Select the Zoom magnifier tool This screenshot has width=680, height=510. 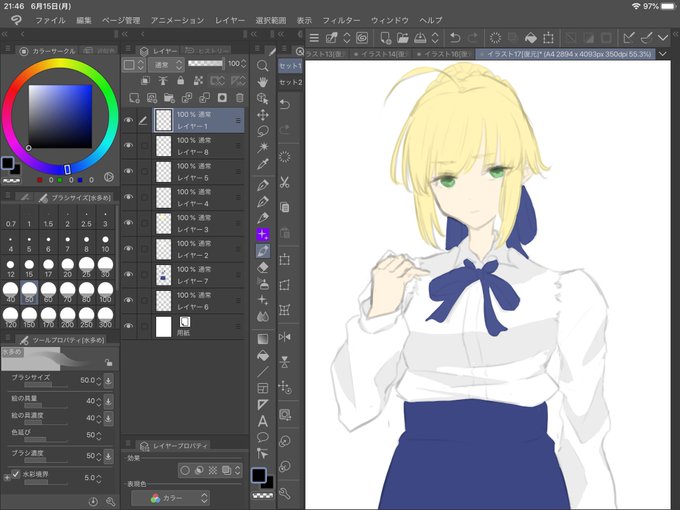262,65
